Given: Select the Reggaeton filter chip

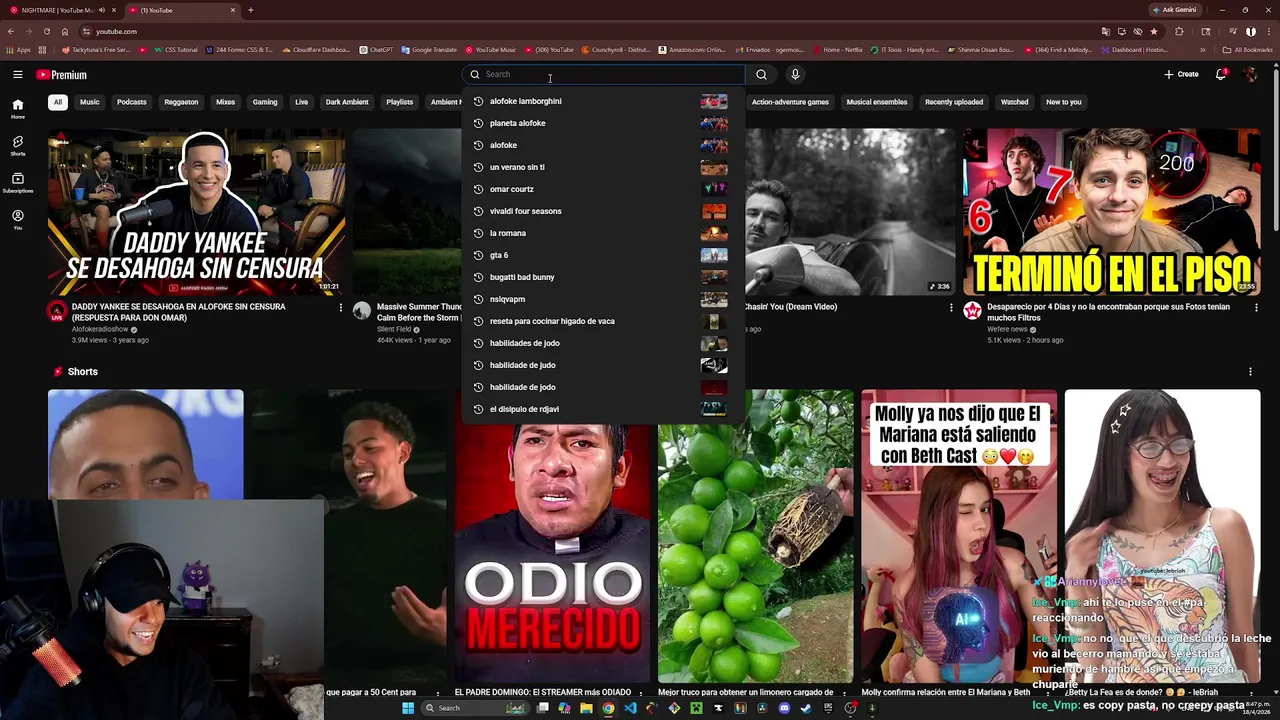Looking at the screenshot, I should click(181, 102).
